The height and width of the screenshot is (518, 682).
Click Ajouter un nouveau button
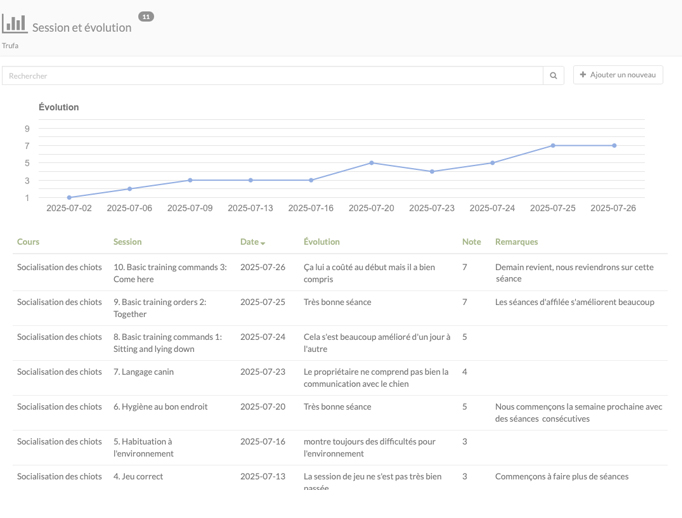618,75
